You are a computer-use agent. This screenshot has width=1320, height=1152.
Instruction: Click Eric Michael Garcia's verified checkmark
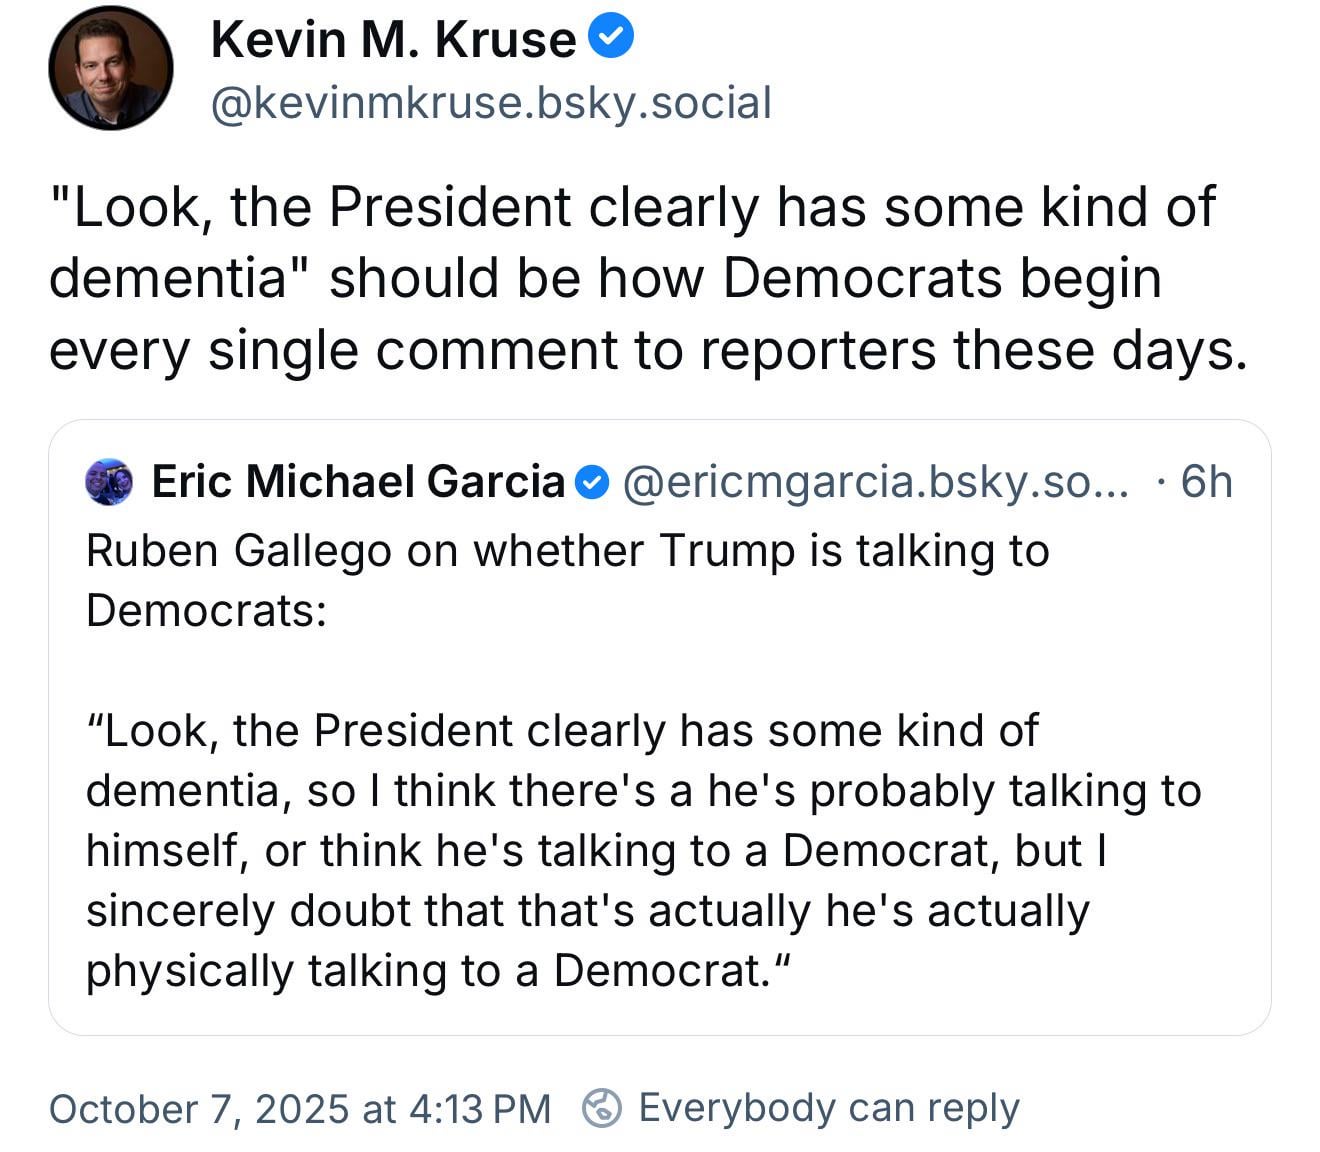point(593,483)
